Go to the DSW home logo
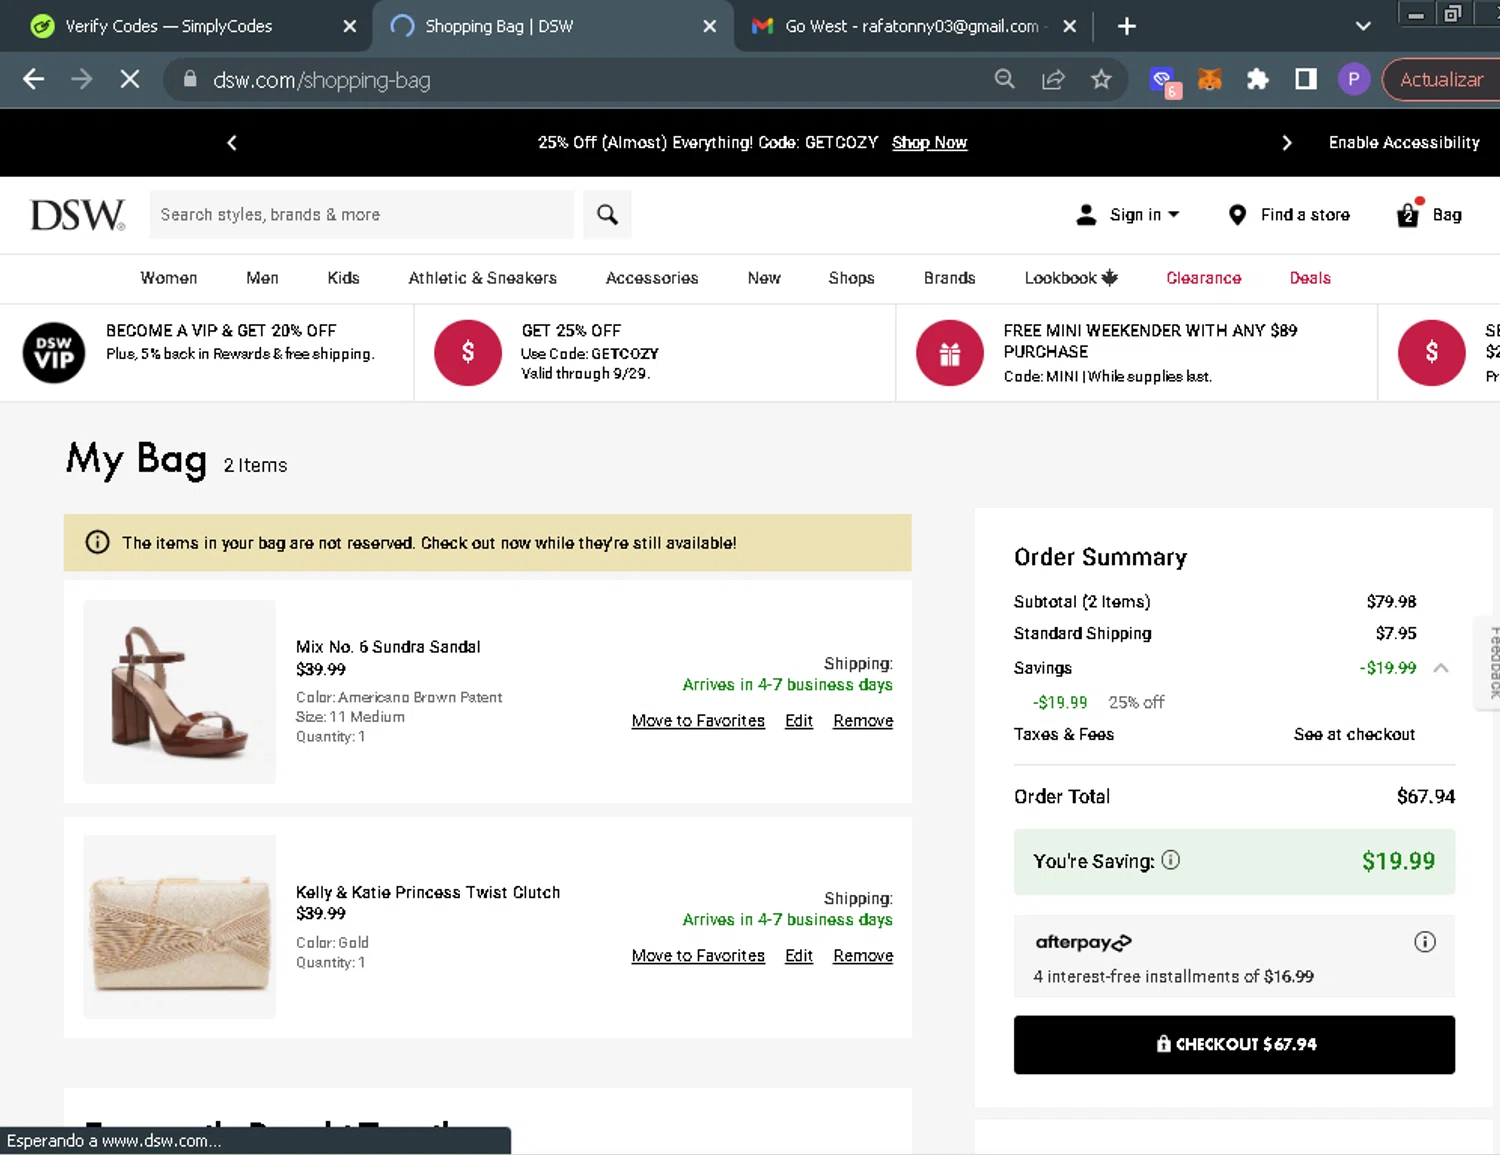The height and width of the screenshot is (1155, 1500). point(78,215)
